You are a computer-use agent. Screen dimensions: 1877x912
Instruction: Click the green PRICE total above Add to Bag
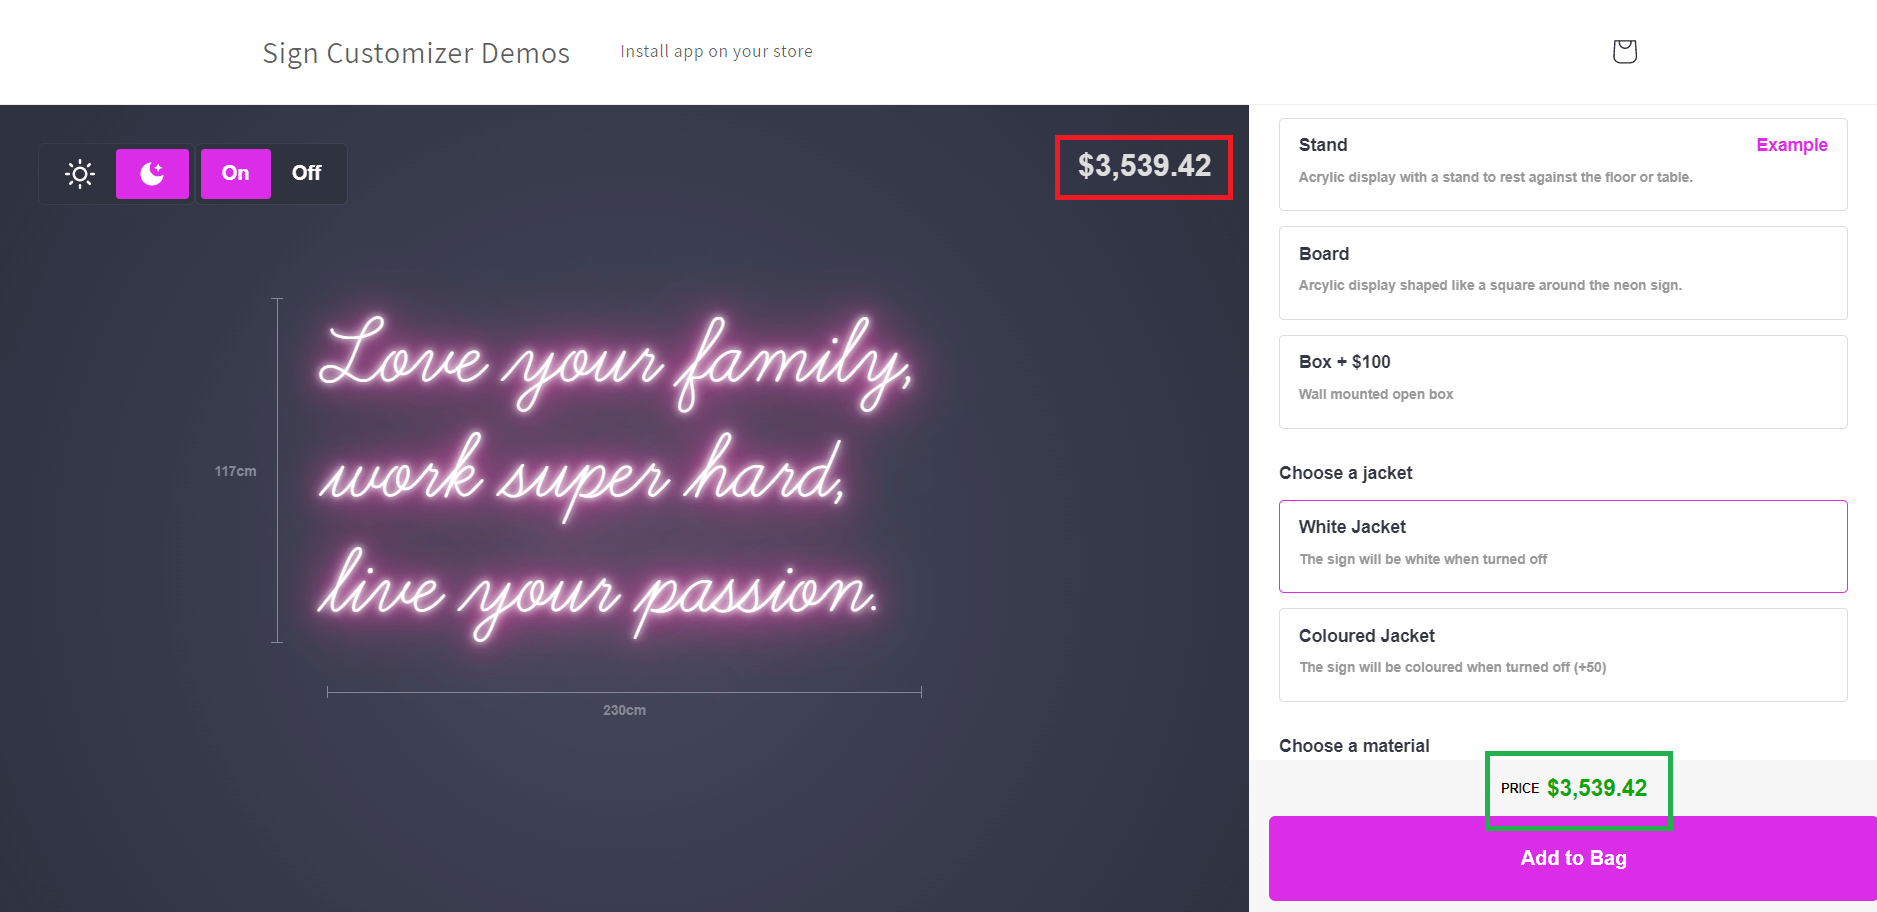[1595, 788]
